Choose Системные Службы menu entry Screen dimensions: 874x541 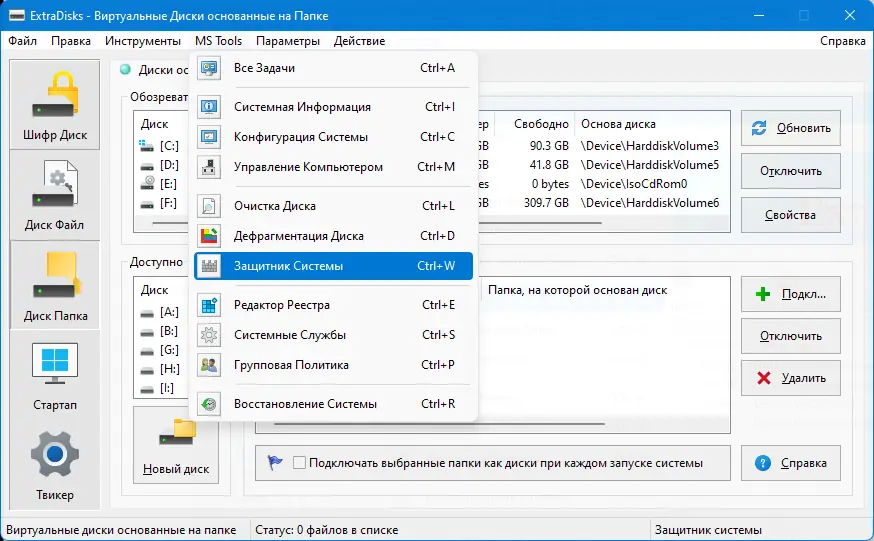coord(333,335)
